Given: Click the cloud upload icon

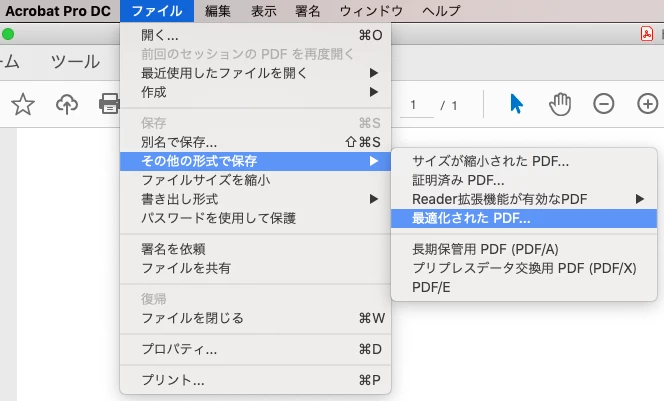Looking at the screenshot, I should pos(67,104).
